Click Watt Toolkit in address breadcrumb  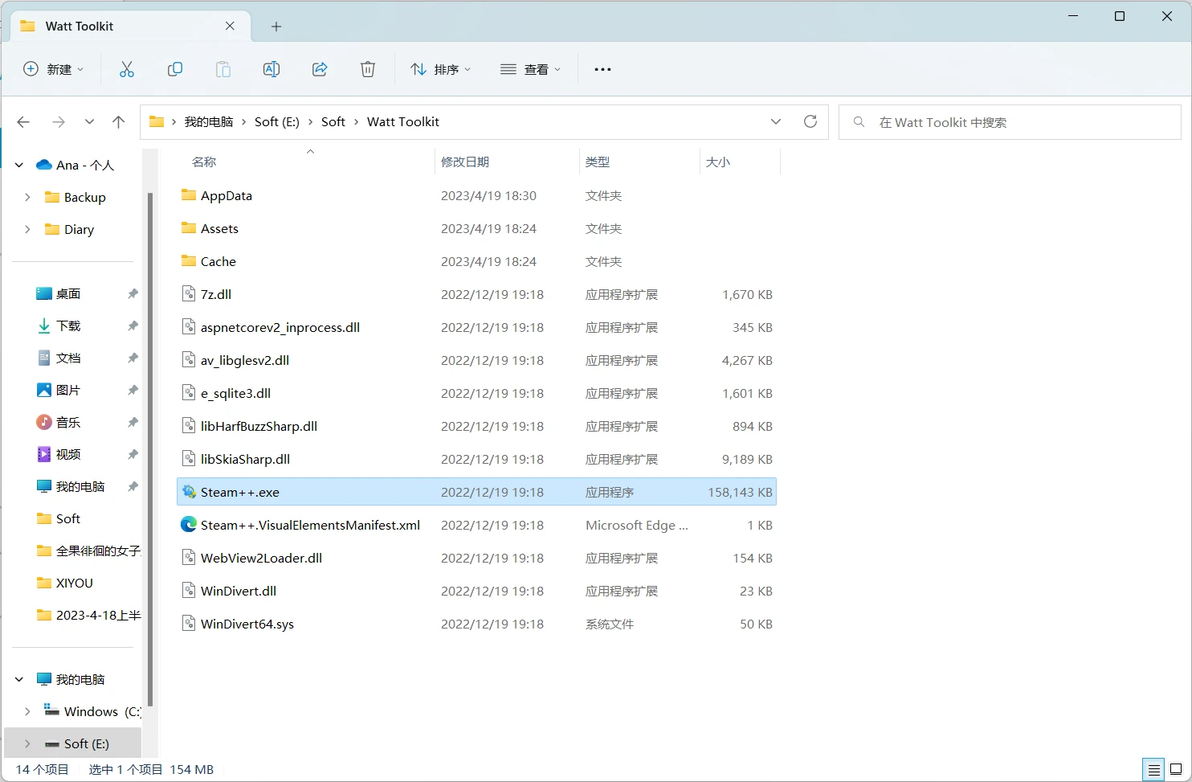click(x=403, y=122)
